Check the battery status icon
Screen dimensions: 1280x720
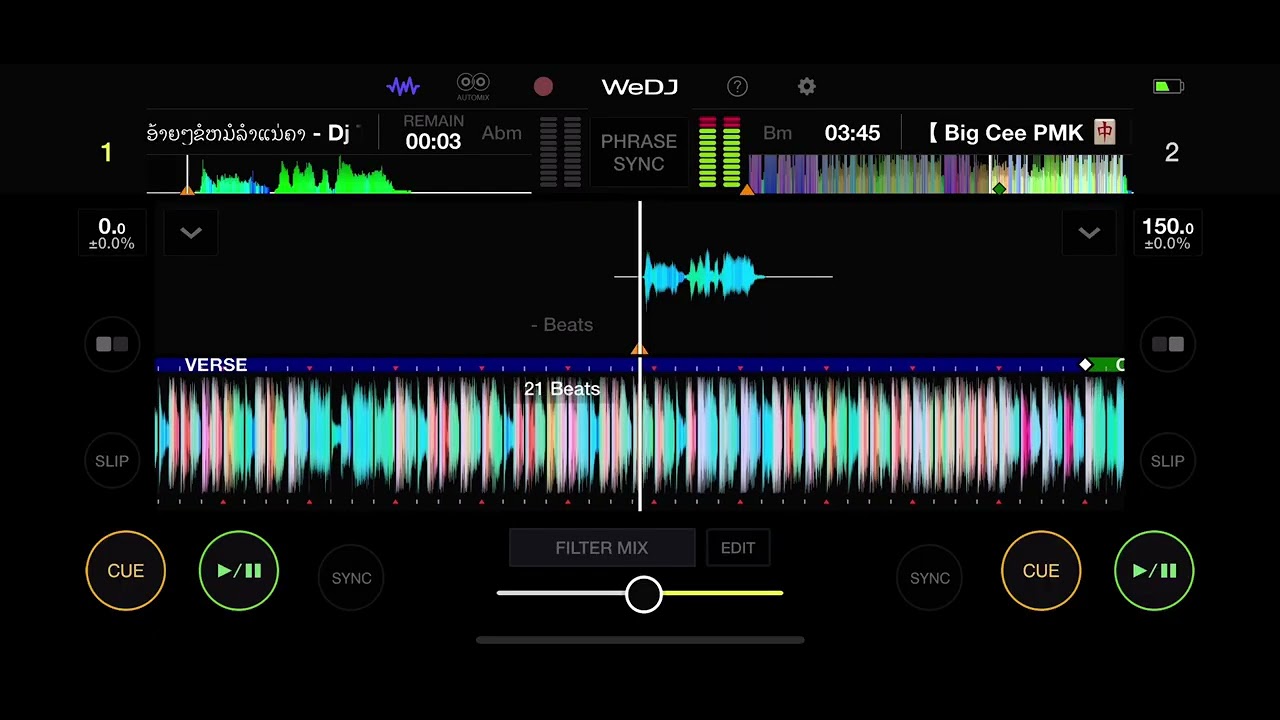[x=1168, y=87]
